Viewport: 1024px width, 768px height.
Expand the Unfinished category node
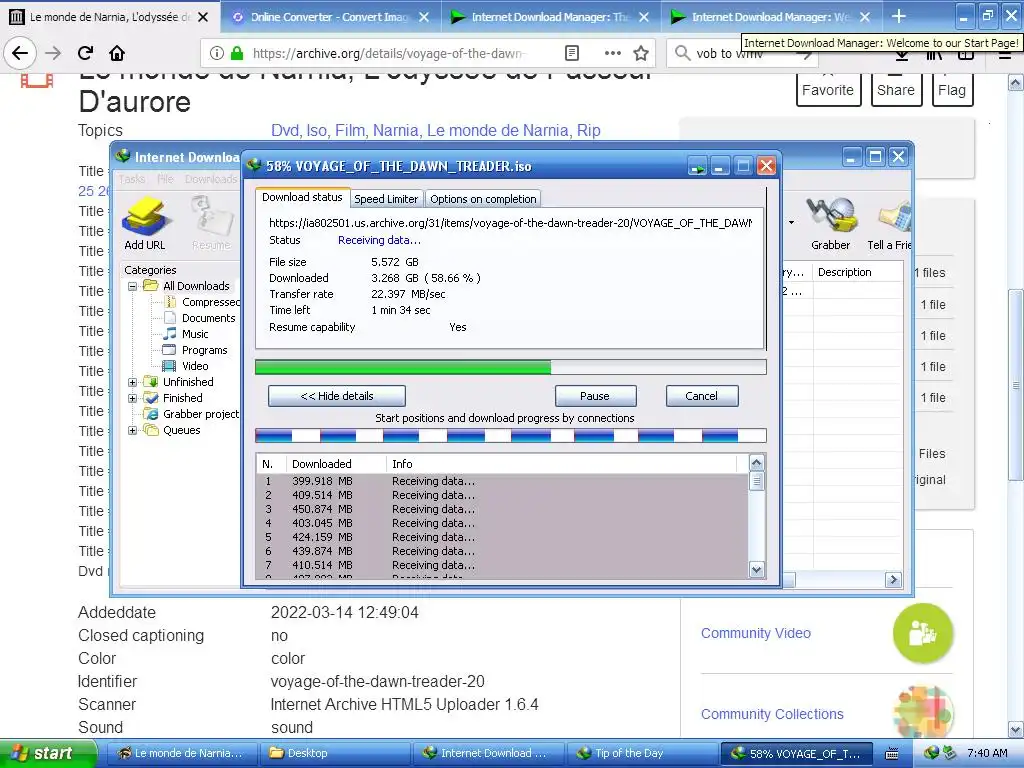coord(133,382)
